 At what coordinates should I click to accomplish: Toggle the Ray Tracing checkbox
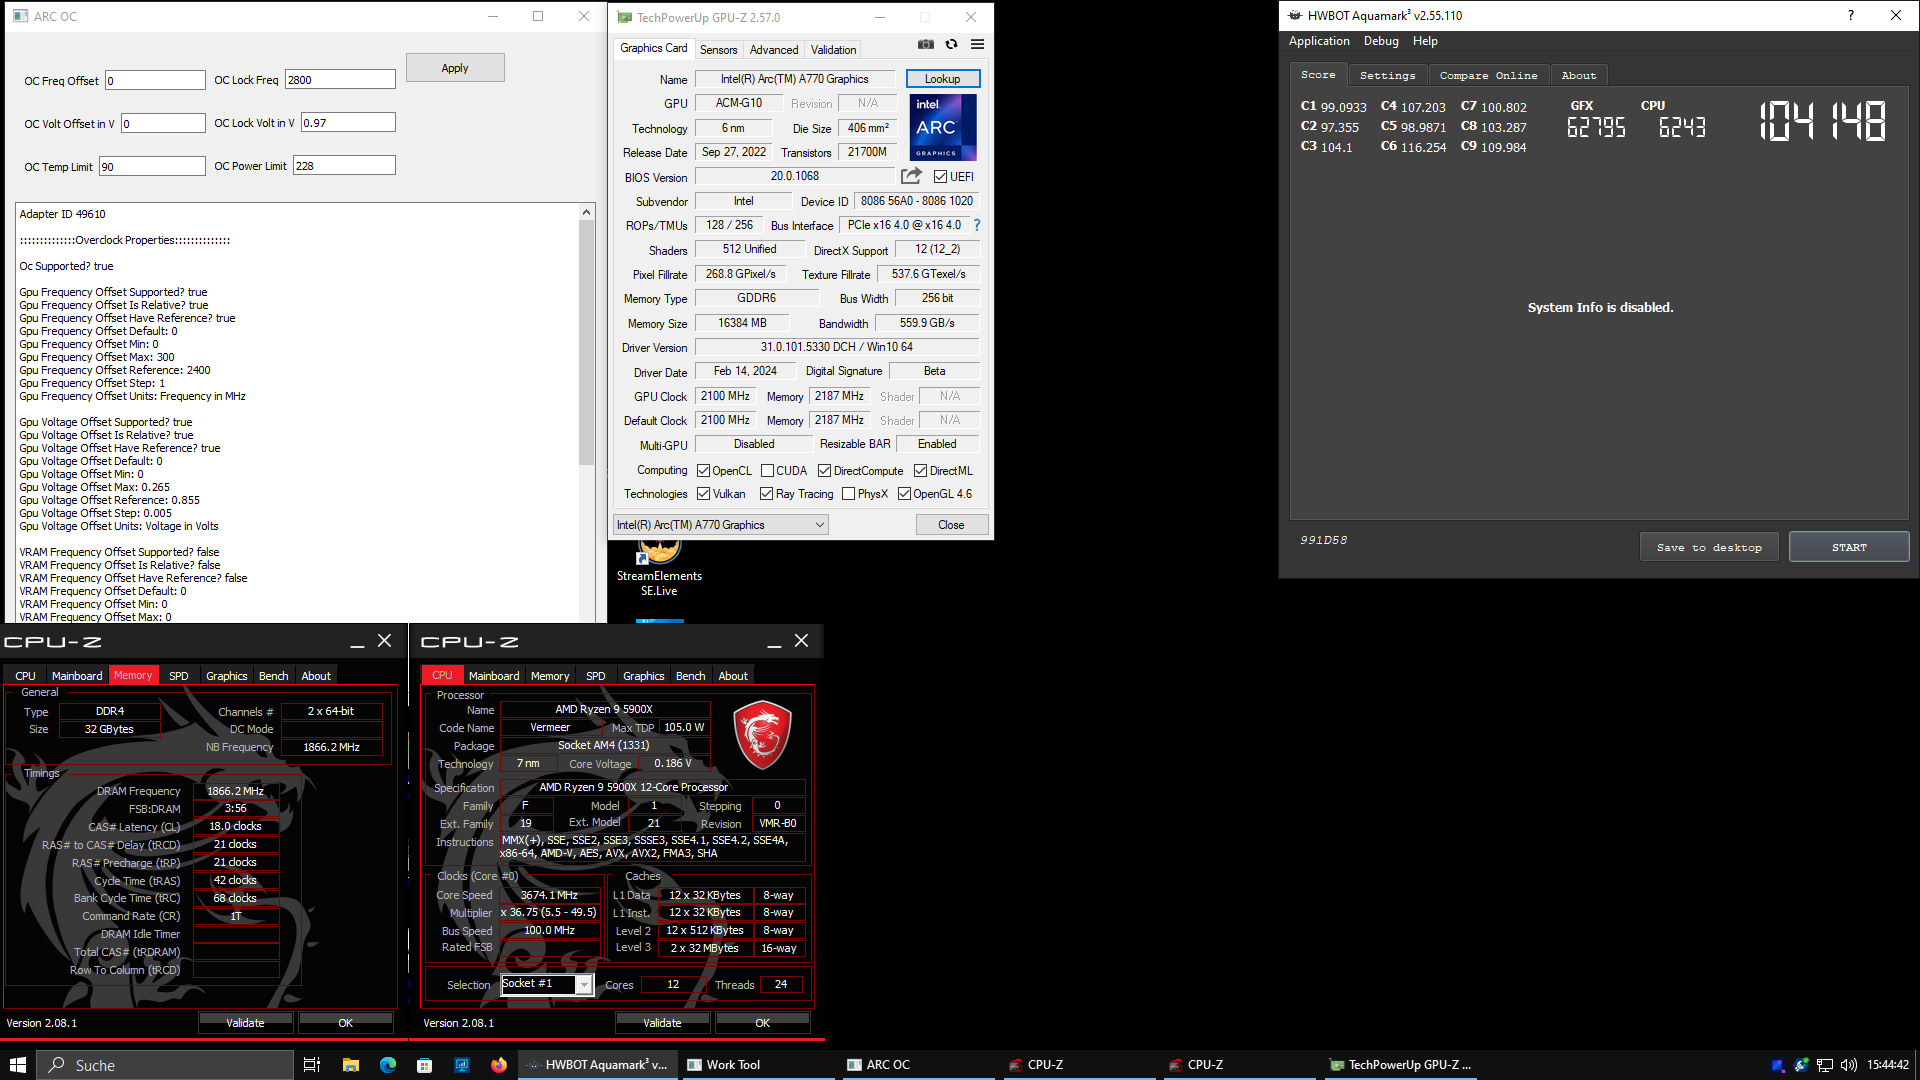[767, 494]
